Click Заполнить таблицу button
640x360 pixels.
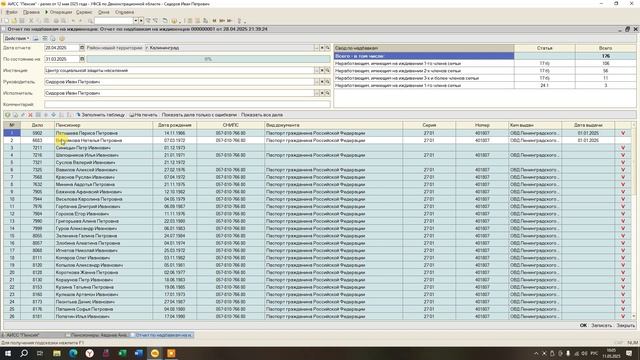(100, 115)
